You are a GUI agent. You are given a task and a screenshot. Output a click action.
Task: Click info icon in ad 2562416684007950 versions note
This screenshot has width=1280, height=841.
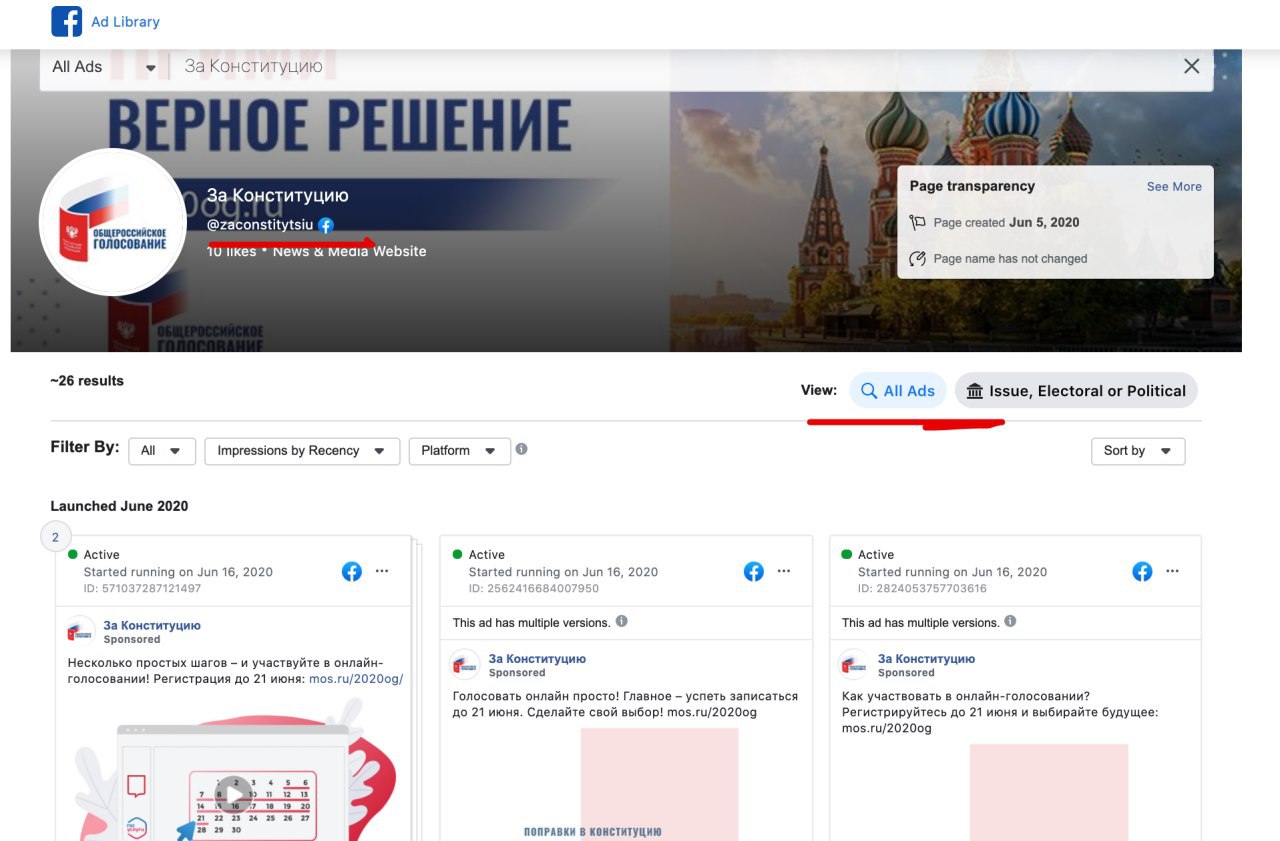(x=621, y=621)
